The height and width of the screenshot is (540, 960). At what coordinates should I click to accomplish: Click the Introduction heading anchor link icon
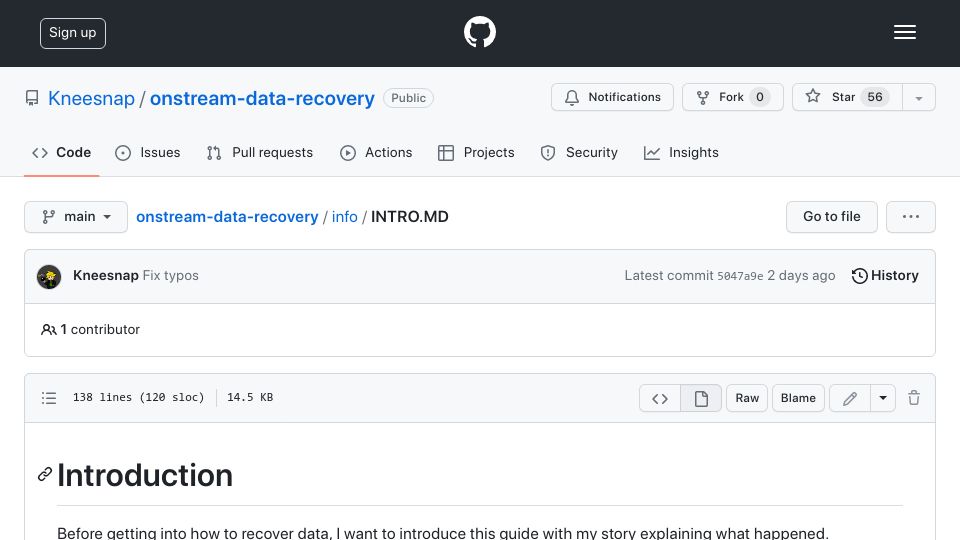[45, 474]
